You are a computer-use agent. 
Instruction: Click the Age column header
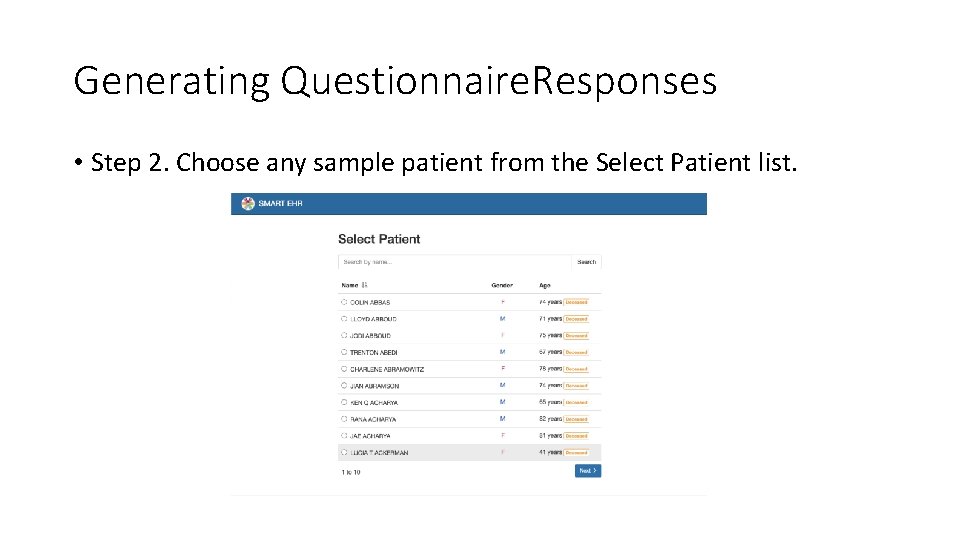click(545, 285)
